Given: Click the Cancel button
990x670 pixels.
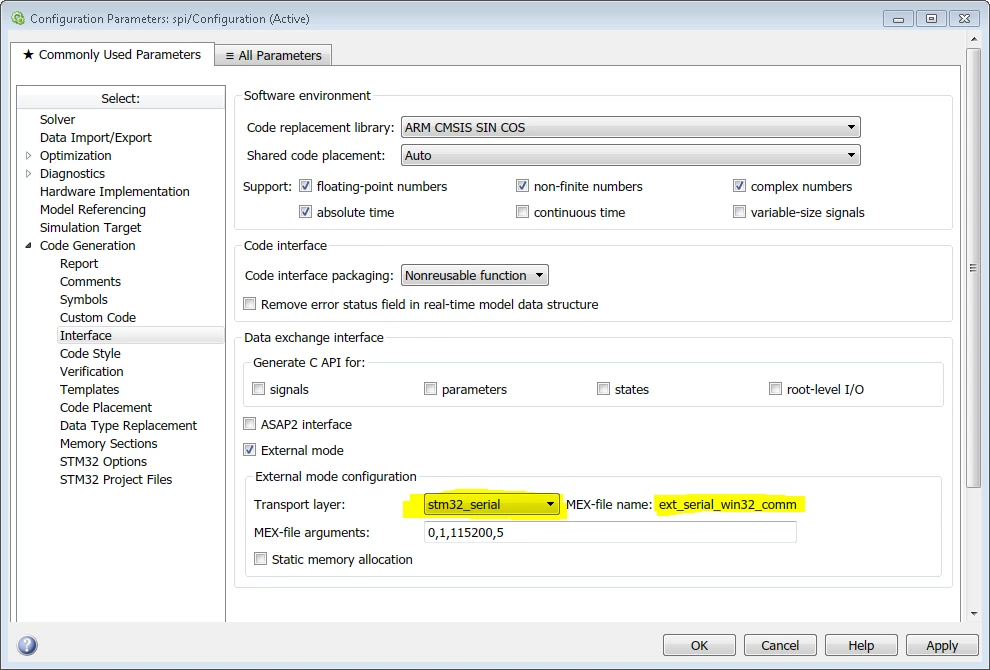Looking at the screenshot, I should 780,645.
